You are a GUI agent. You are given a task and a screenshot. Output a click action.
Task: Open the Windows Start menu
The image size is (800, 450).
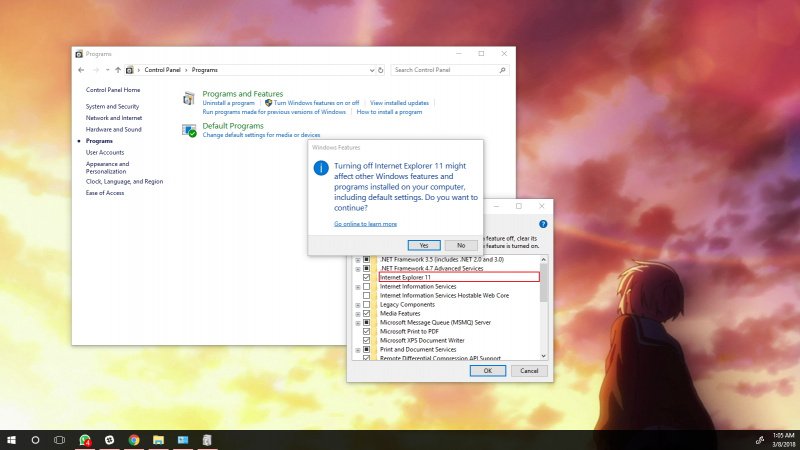coord(11,439)
